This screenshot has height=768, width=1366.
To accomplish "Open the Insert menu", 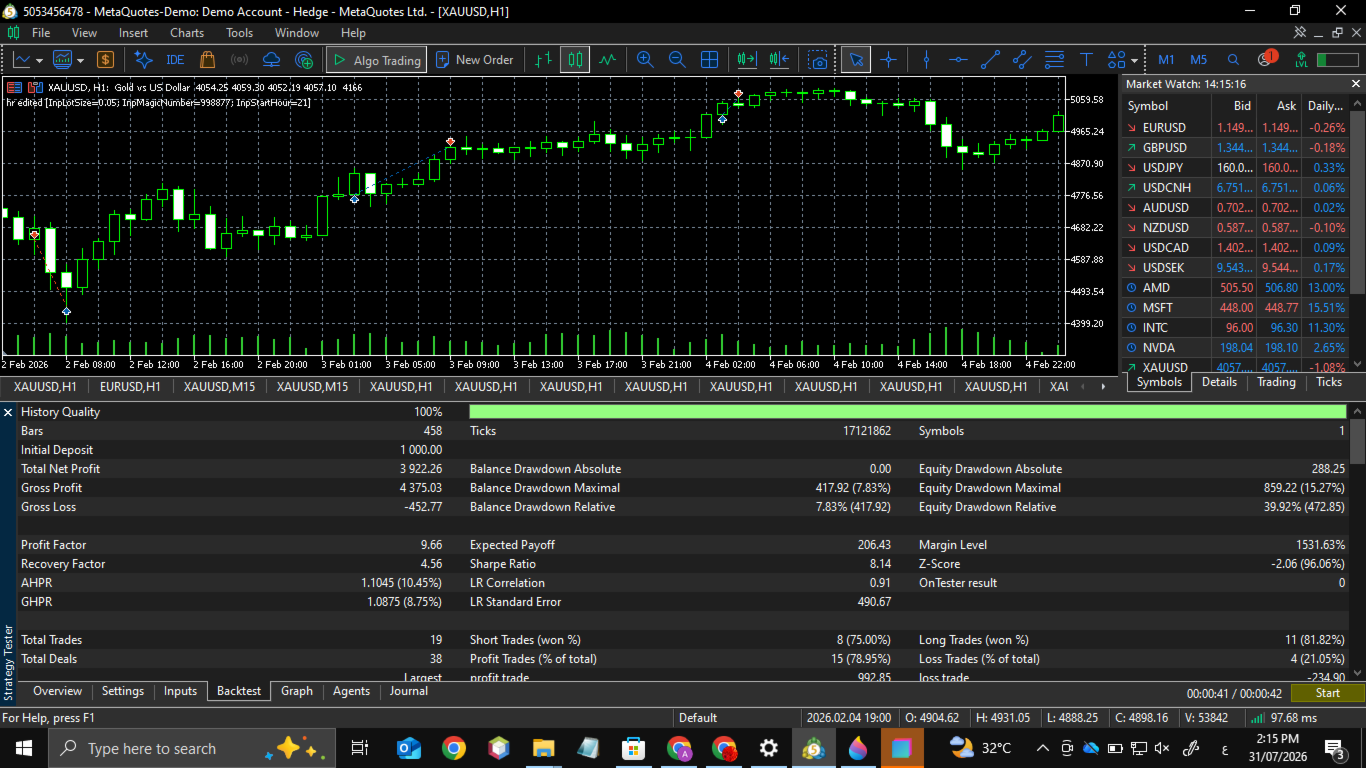I will [133, 33].
